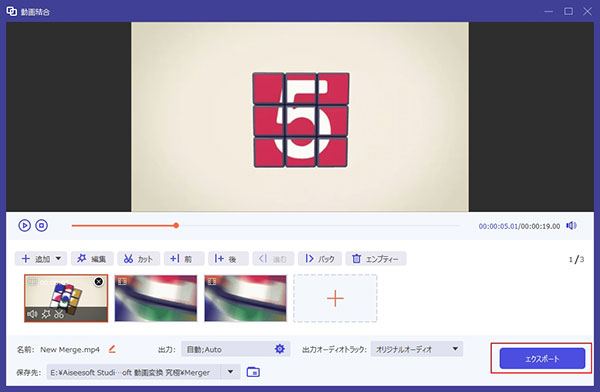Add a new clip via dashed plus box

coord(335,298)
